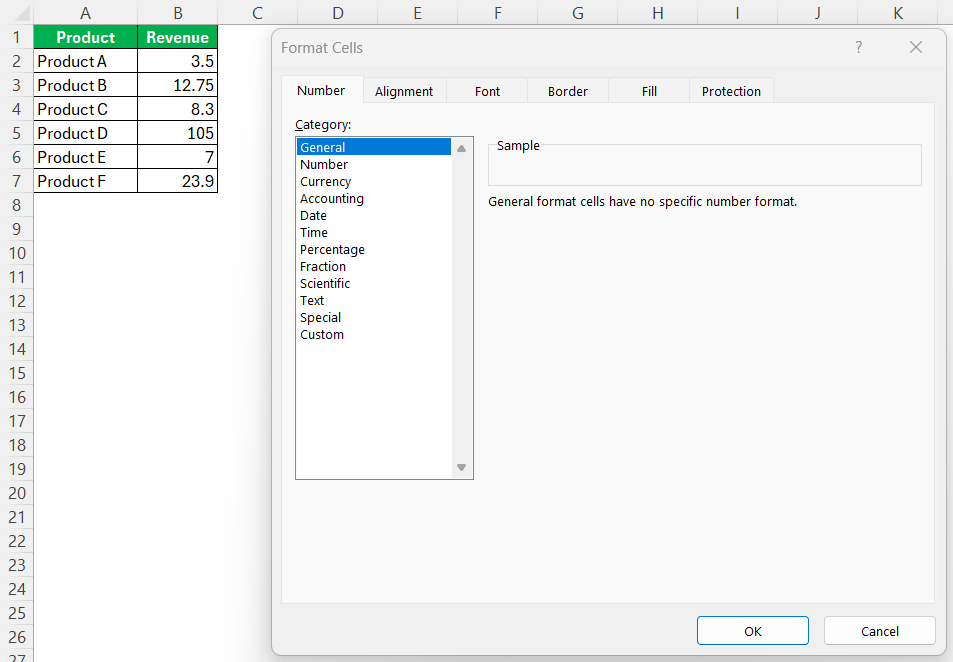Select column A header
This screenshot has height=662, width=953.
(x=86, y=13)
